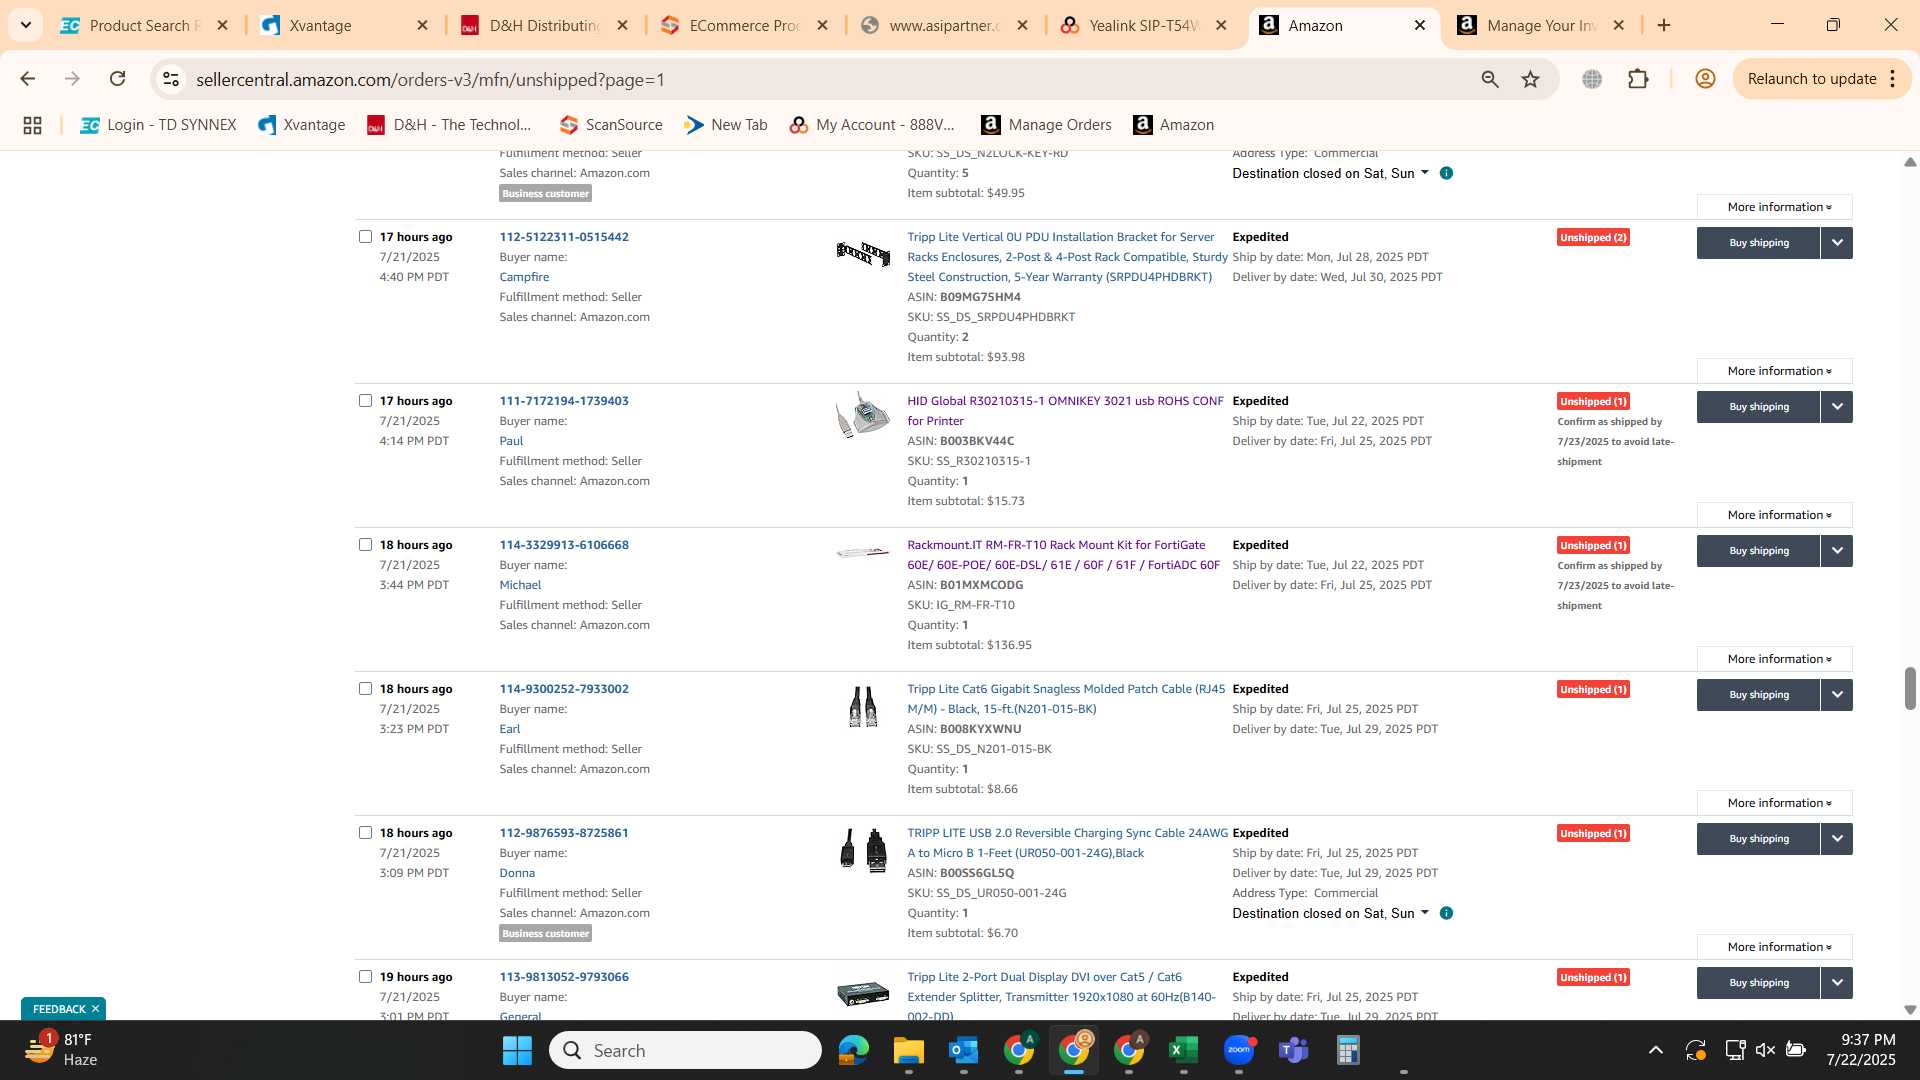
Task: Select checkbox for order 114-9300252-7933002
Action: click(x=365, y=689)
